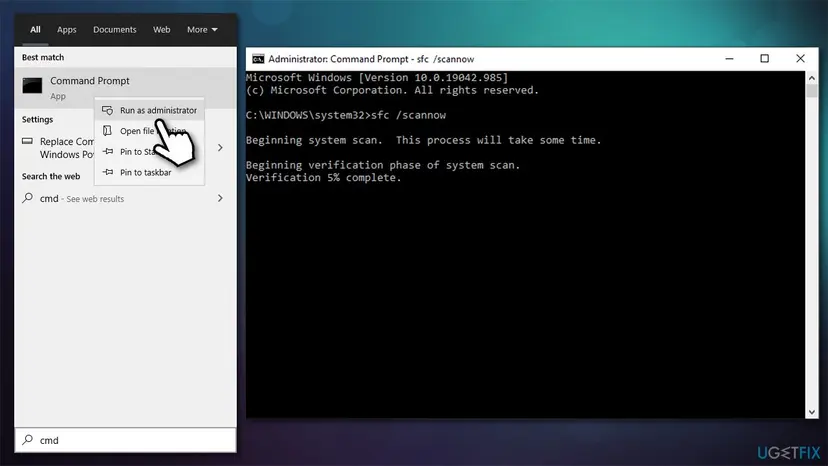
Task: Click the Command Prompt window title text
Action: [371, 59]
